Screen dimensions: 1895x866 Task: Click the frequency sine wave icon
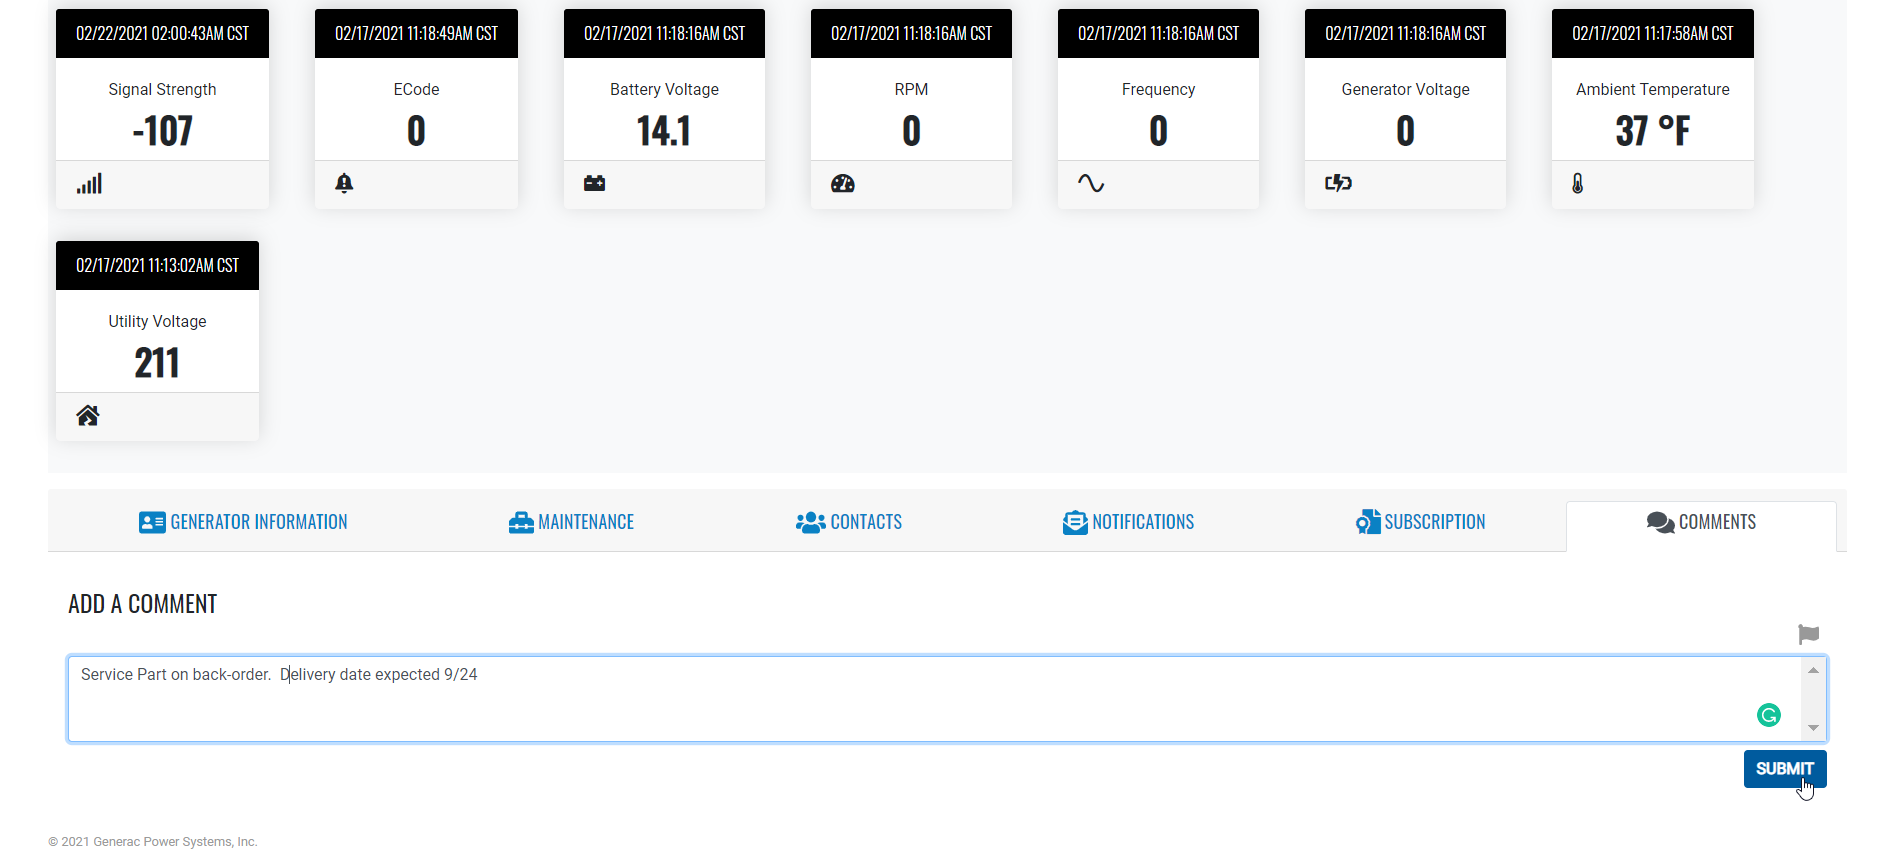1091,183
